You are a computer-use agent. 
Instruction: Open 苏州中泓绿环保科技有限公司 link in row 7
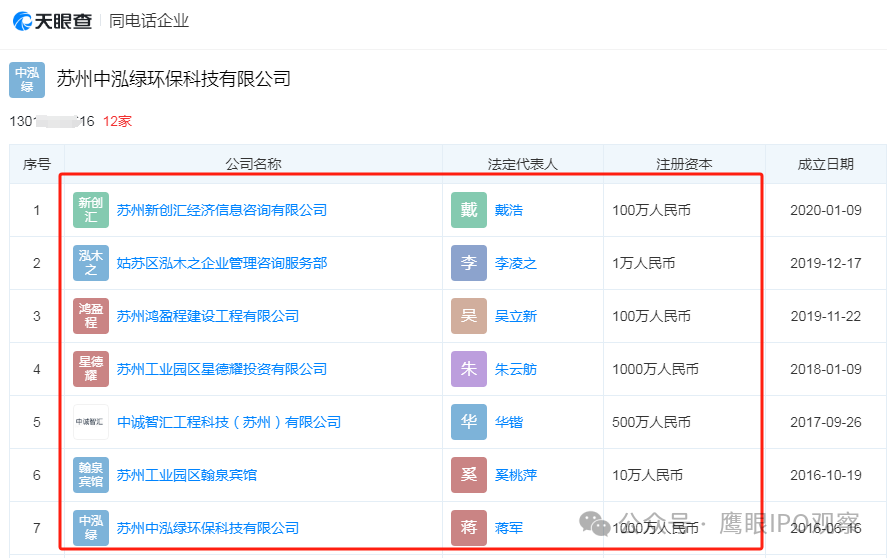tap(208, 528)
